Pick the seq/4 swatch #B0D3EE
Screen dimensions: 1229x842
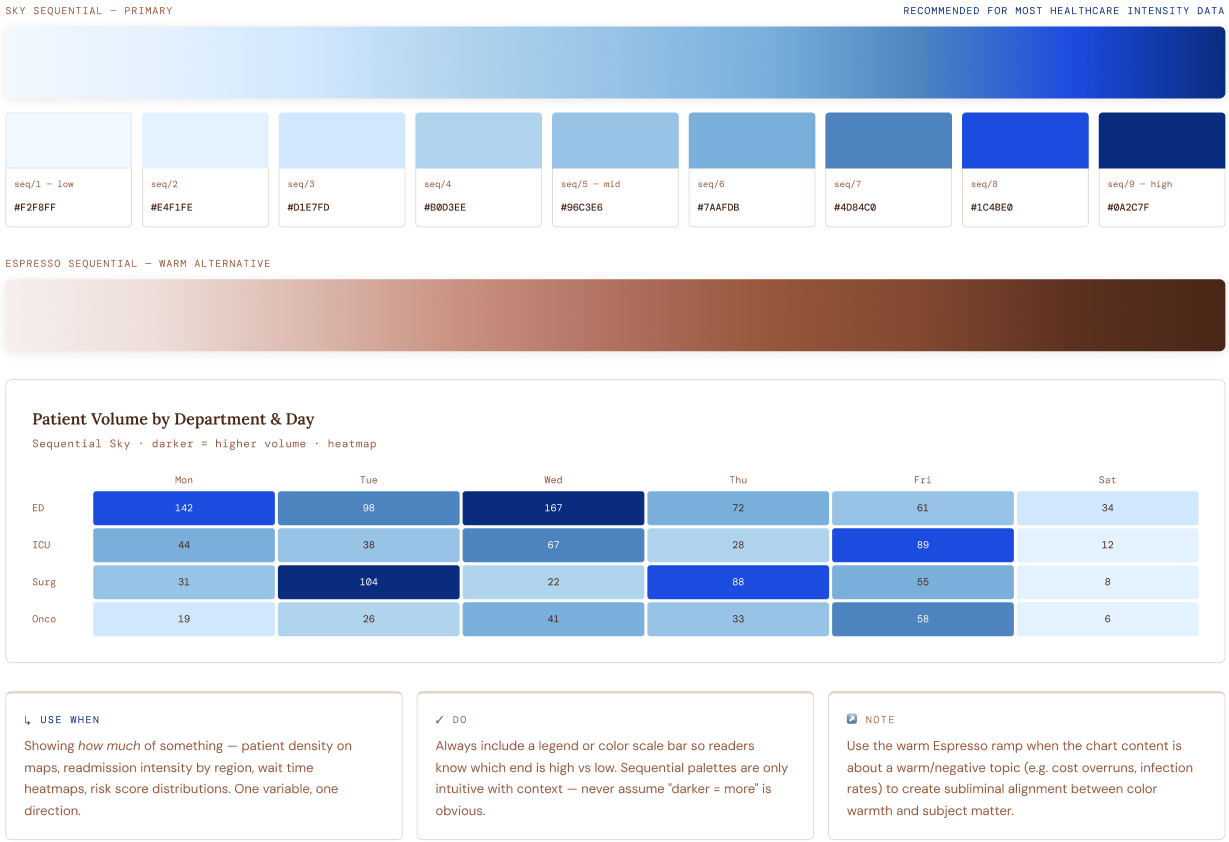tap(478, 169)
